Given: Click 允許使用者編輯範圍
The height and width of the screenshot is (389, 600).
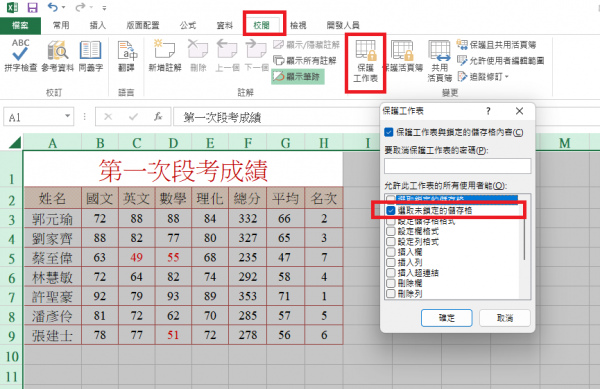Looking at the screenshot, I should click(x=501, y=60).
